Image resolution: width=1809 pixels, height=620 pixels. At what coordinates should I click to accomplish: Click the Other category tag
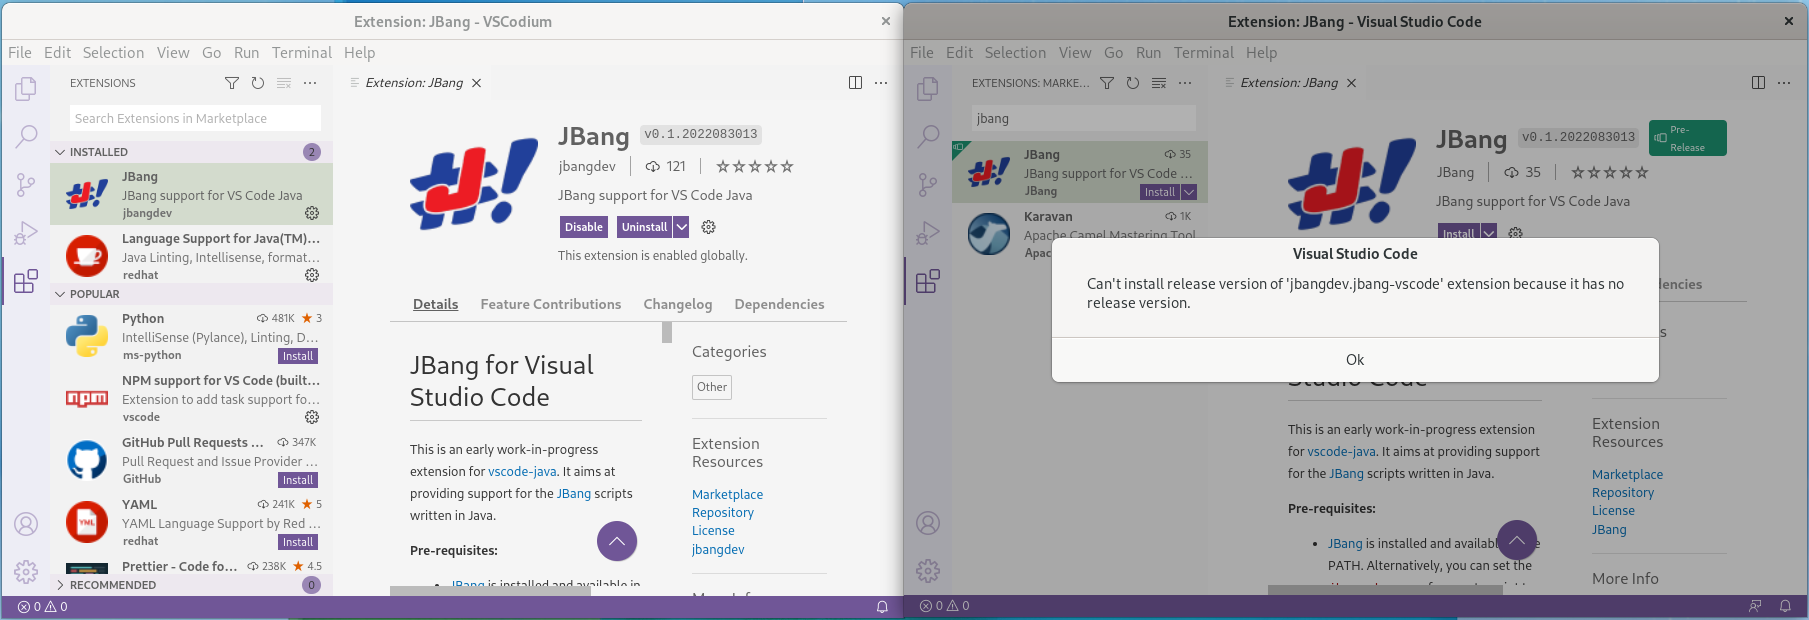coord(712,387)
